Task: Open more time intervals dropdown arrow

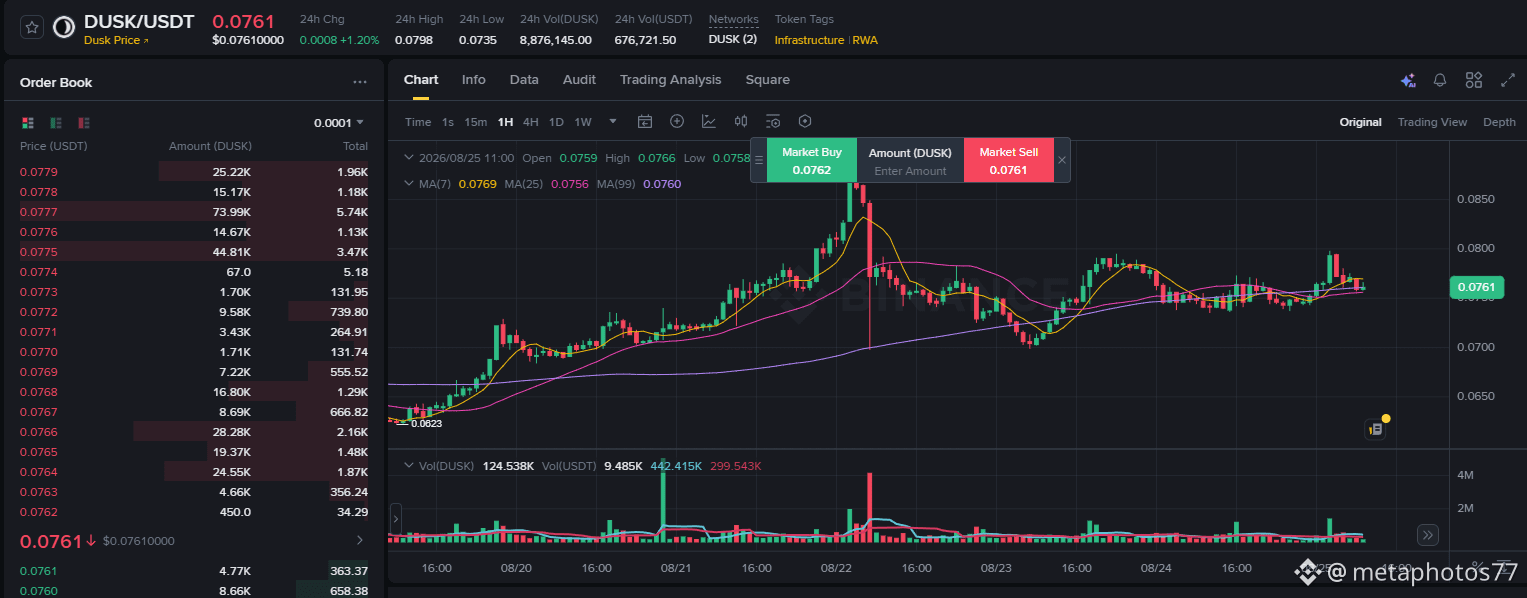Action: (x=613, y=122)
